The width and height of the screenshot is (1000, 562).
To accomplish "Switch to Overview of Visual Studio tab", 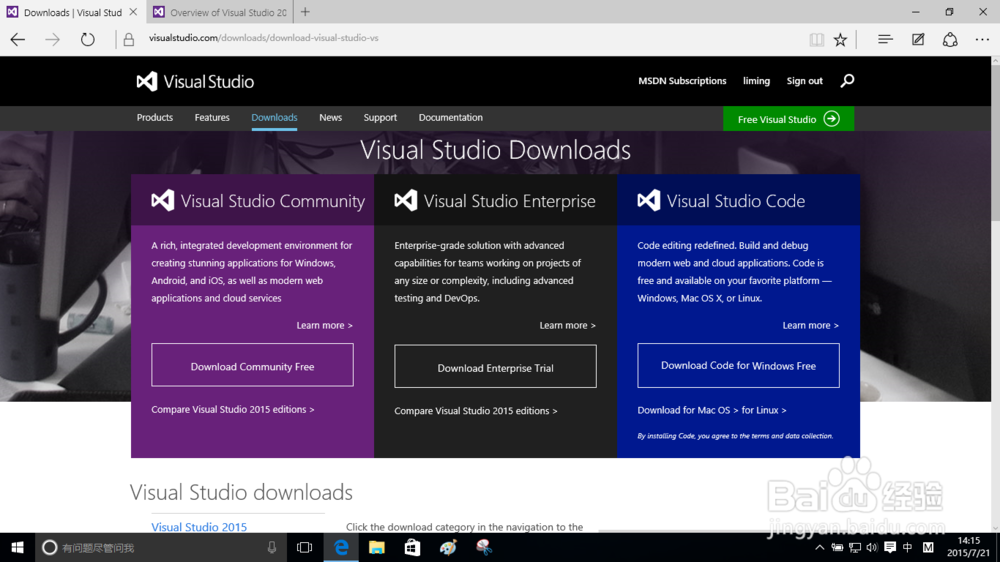I will tap(220, 12).
